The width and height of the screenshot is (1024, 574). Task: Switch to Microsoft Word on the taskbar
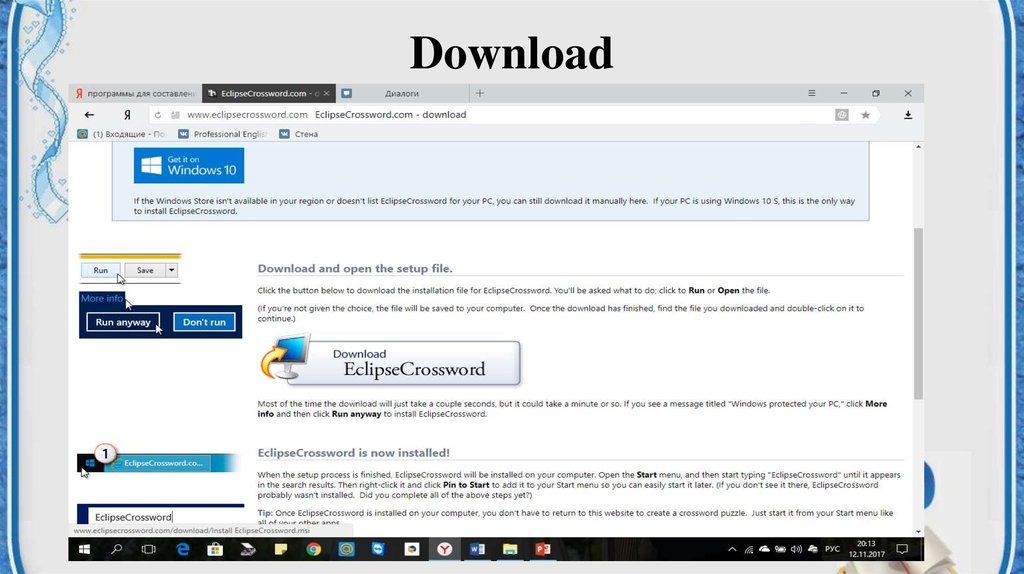[477, 549]
